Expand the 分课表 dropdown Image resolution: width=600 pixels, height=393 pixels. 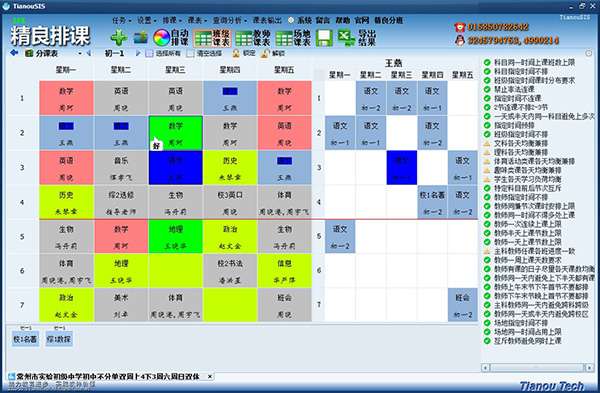pos(80,53)
